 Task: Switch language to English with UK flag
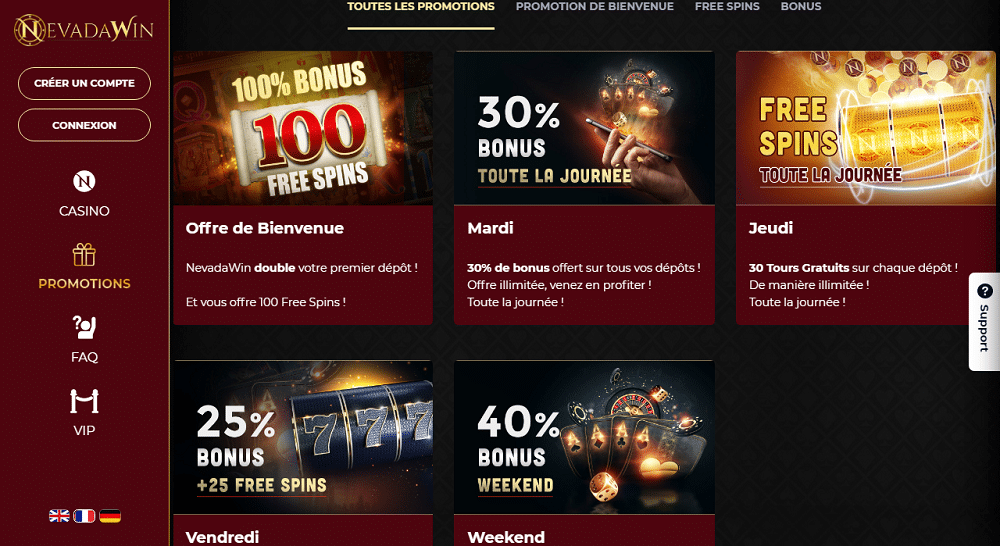click(x=59, y=516)
